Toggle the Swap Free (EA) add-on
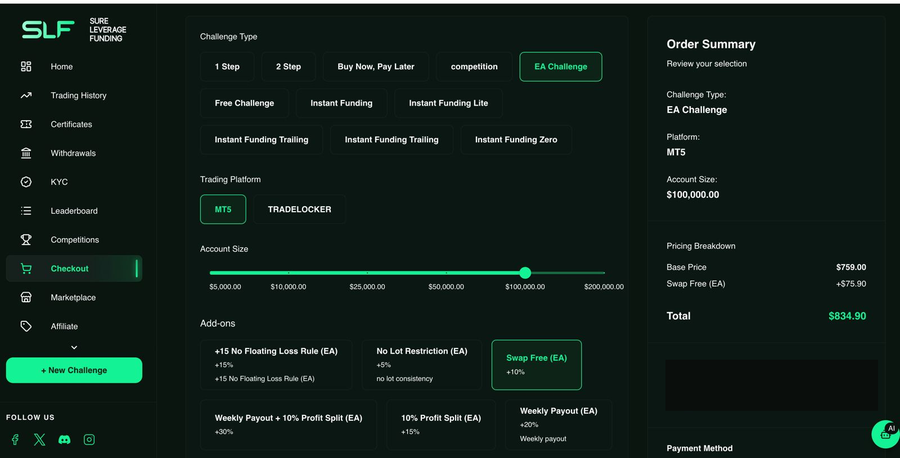 (x=536, y=365)
